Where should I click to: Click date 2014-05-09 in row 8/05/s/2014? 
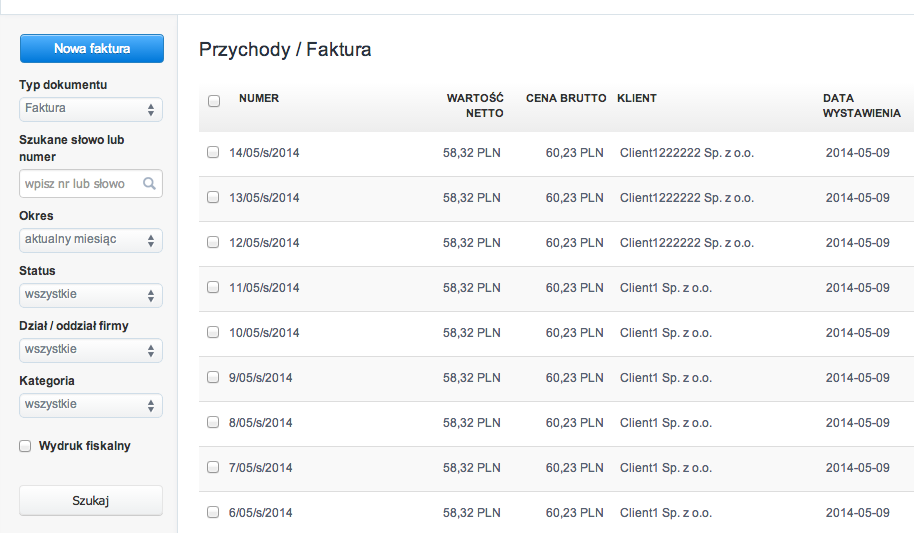[x=857, y=423]
